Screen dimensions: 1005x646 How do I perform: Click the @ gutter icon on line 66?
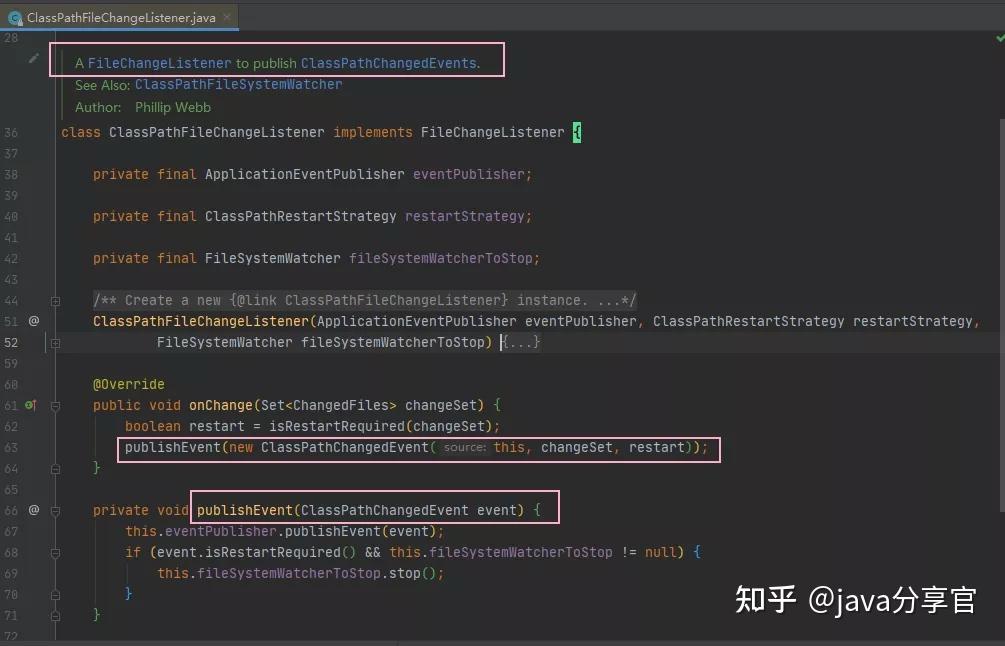coord(34,509)
